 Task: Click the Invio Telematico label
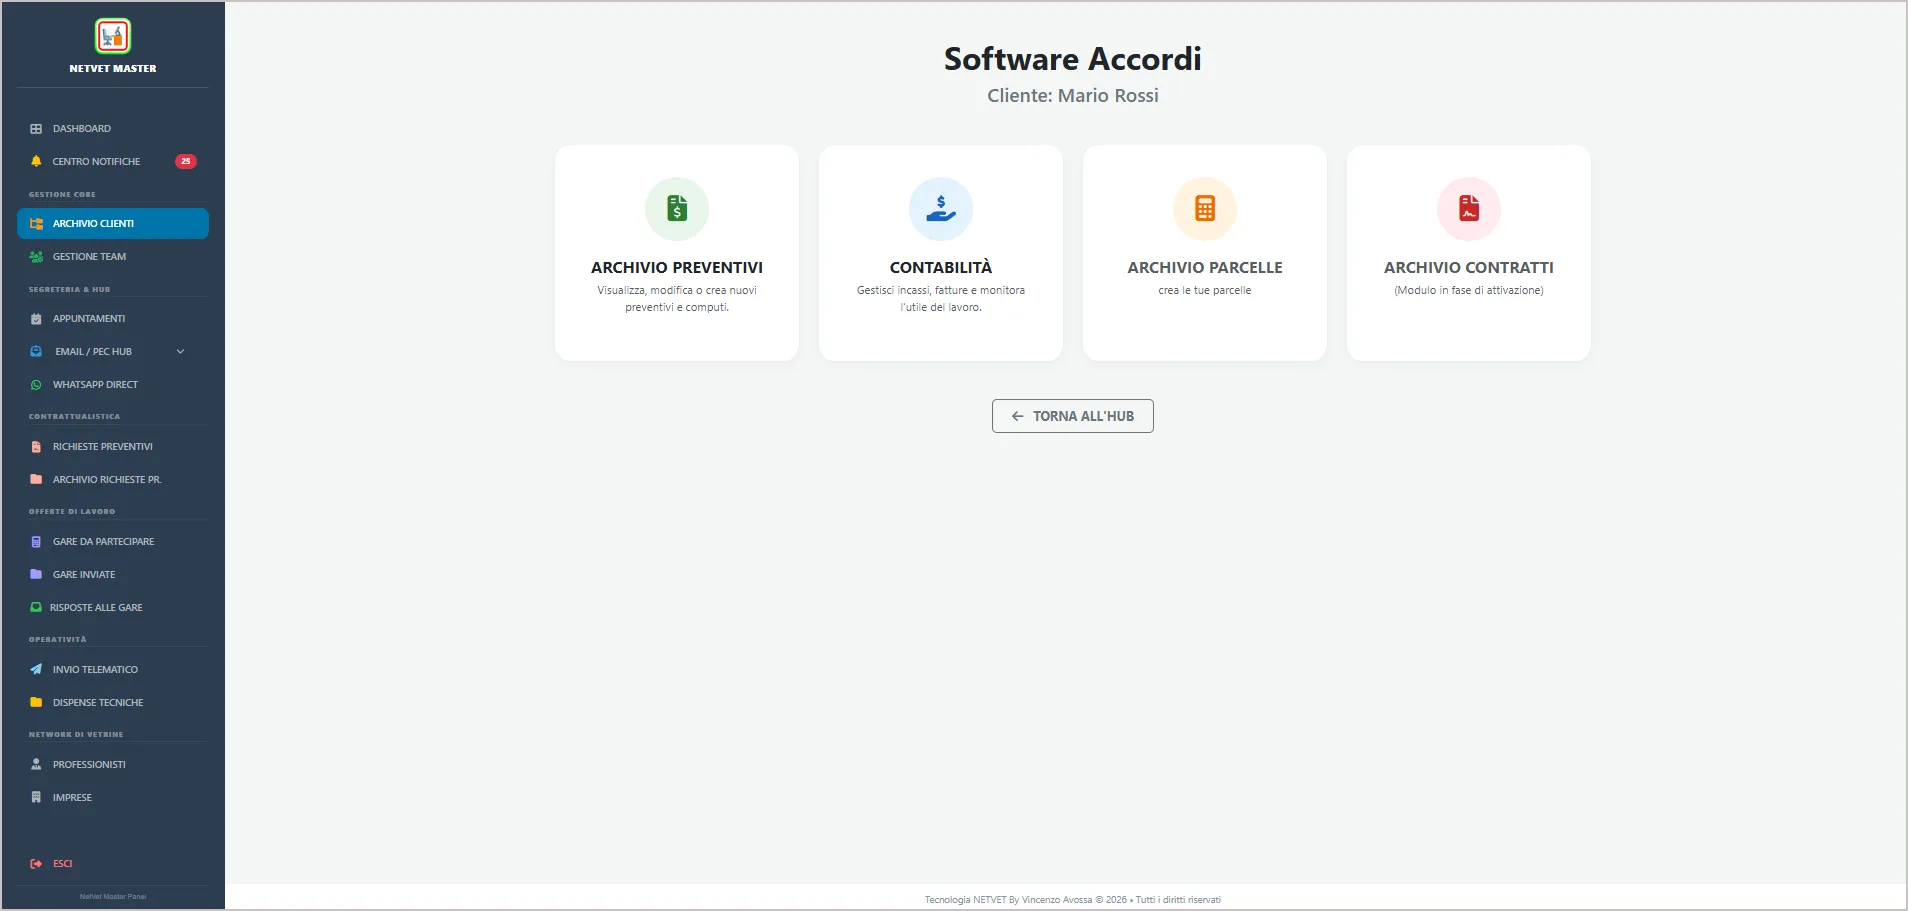pyautogui.click(x=96, y=670)
